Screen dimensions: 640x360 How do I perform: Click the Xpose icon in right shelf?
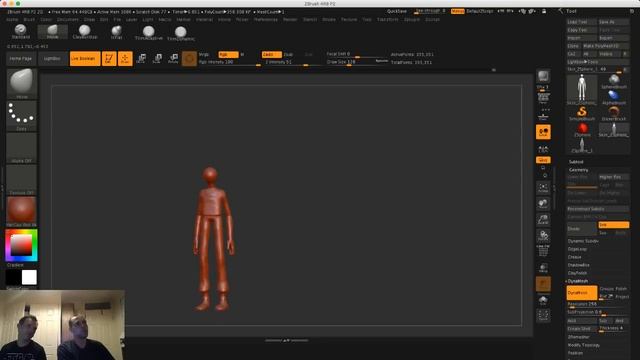click(x=543, y=315)
